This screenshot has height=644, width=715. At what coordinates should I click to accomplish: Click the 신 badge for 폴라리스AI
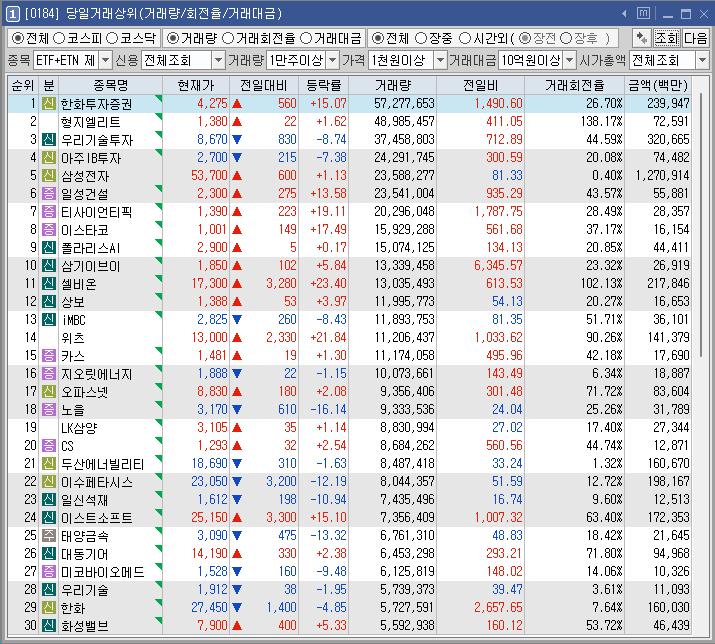(x=49, y=248)
